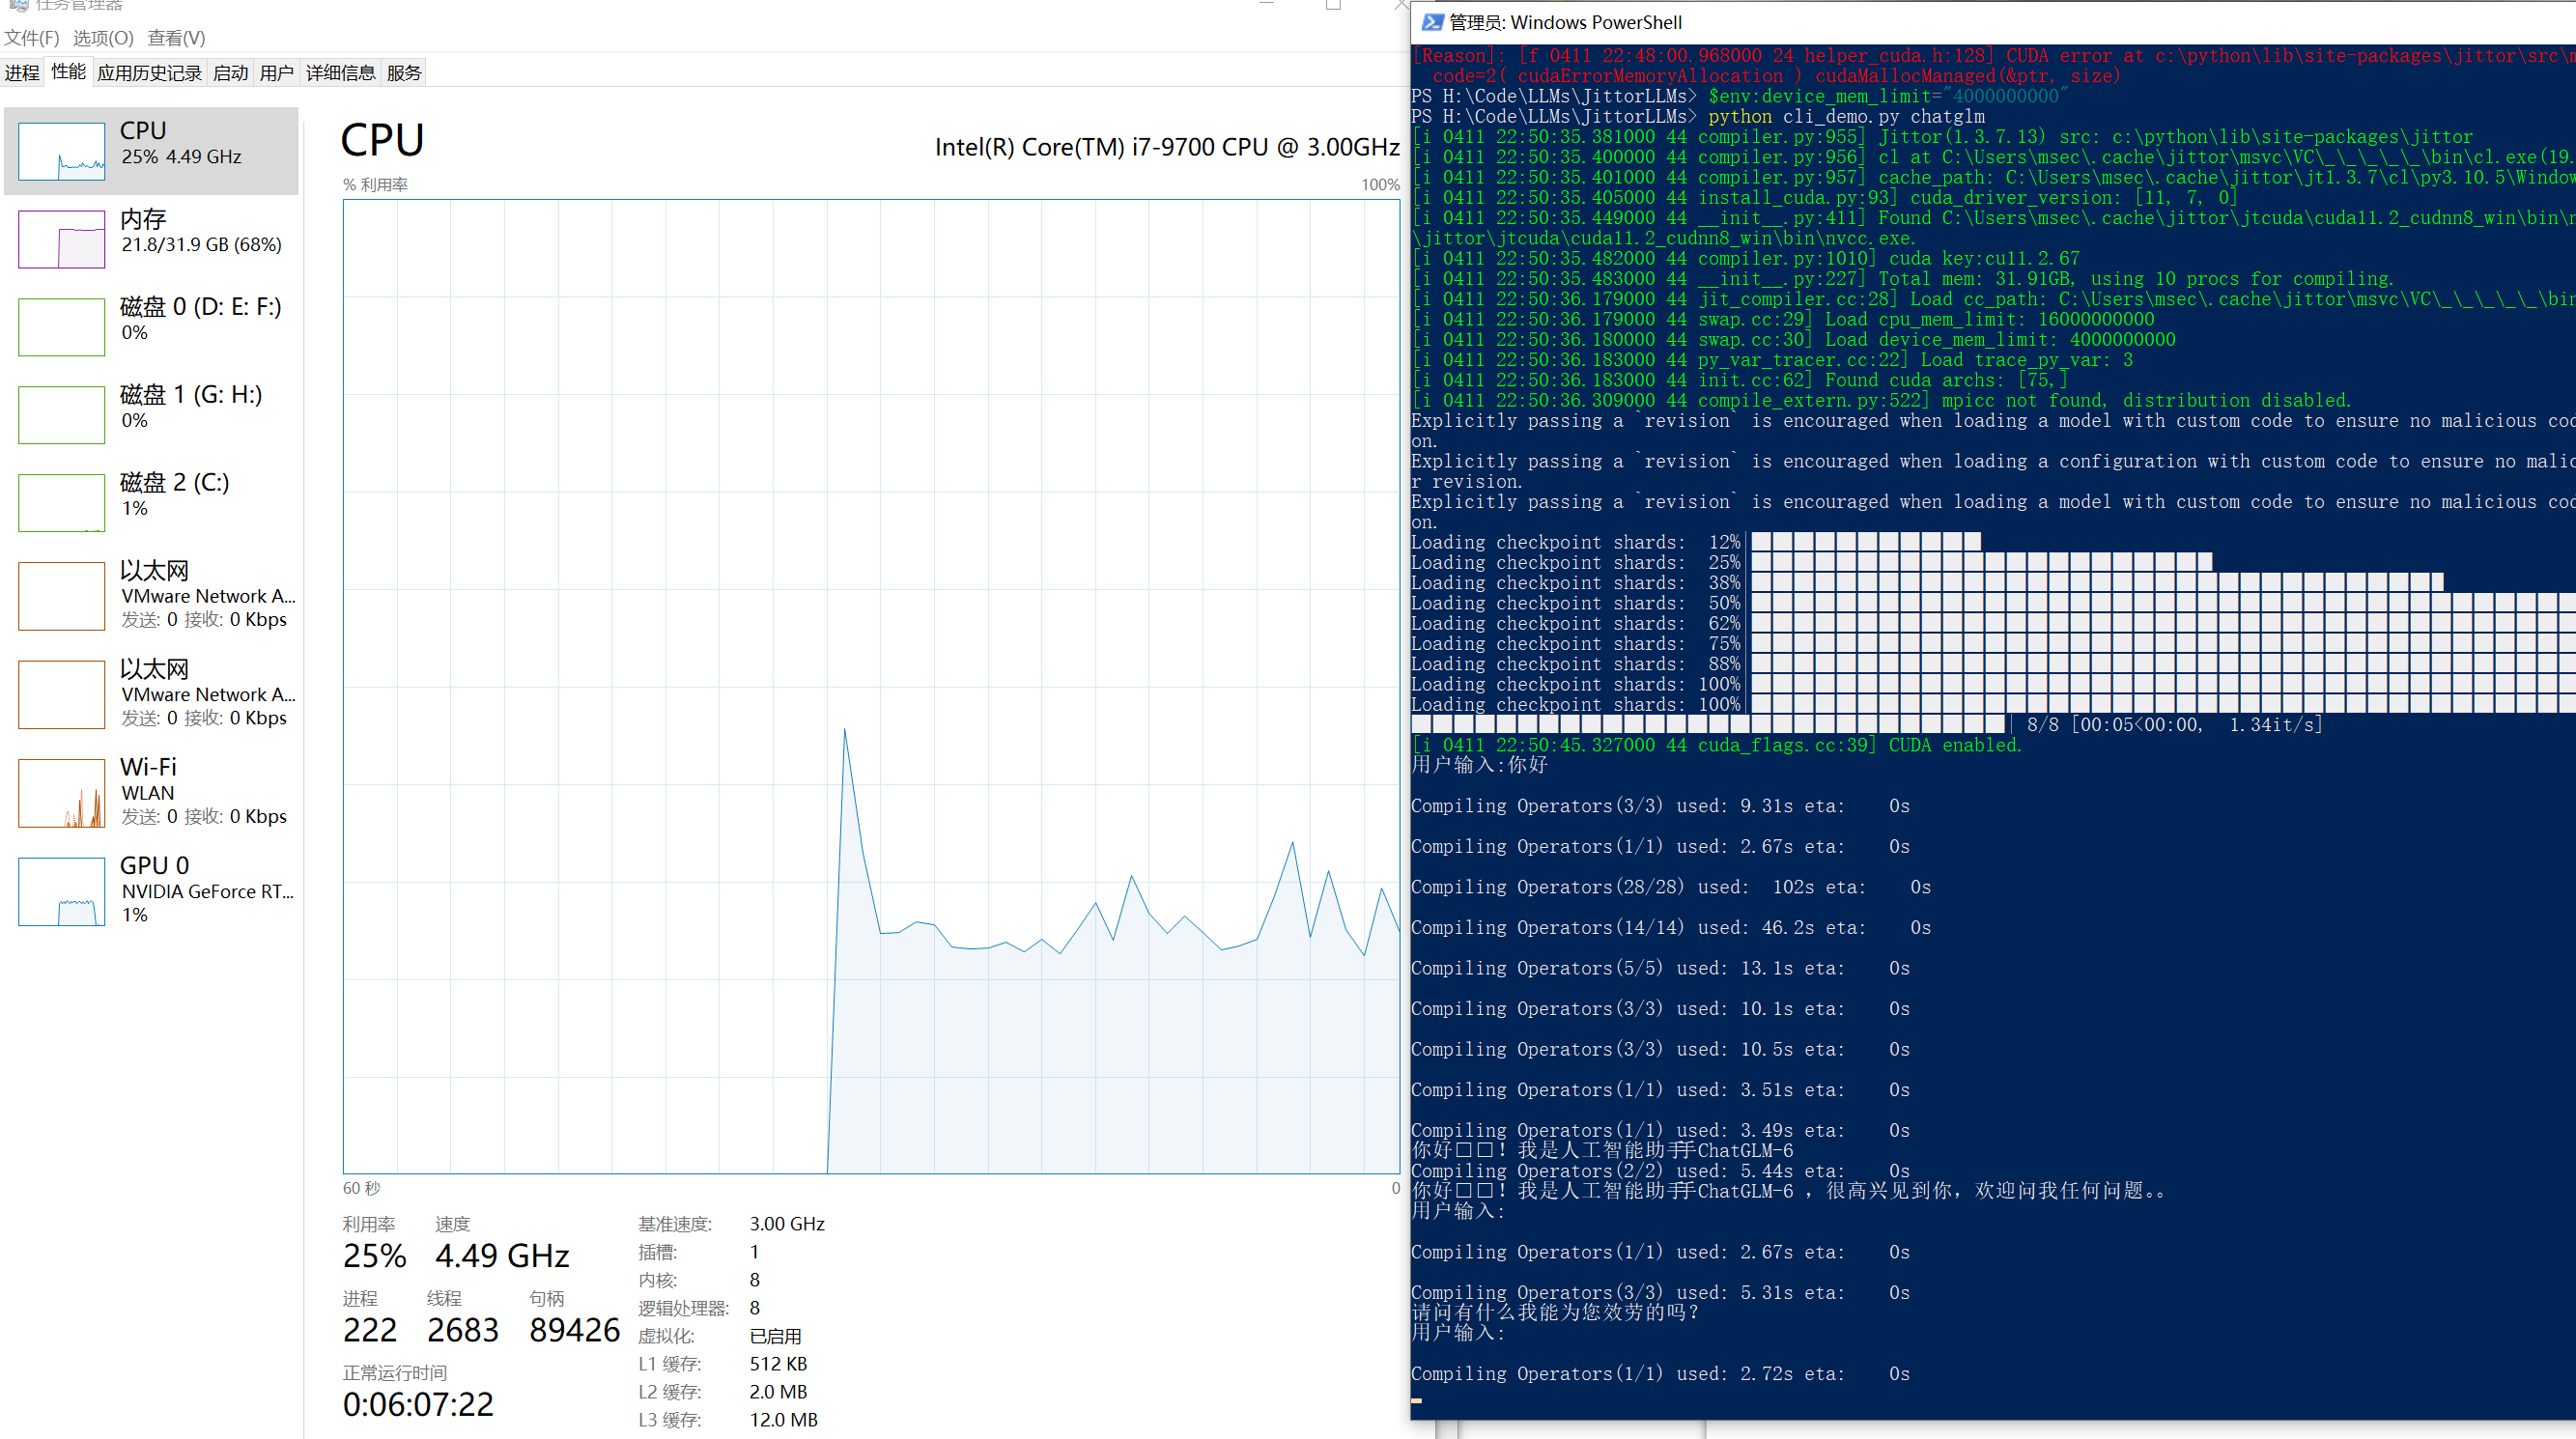Open the 查看(V) menu
This screenshot has height=1439, width=2576.
point(176,38)
